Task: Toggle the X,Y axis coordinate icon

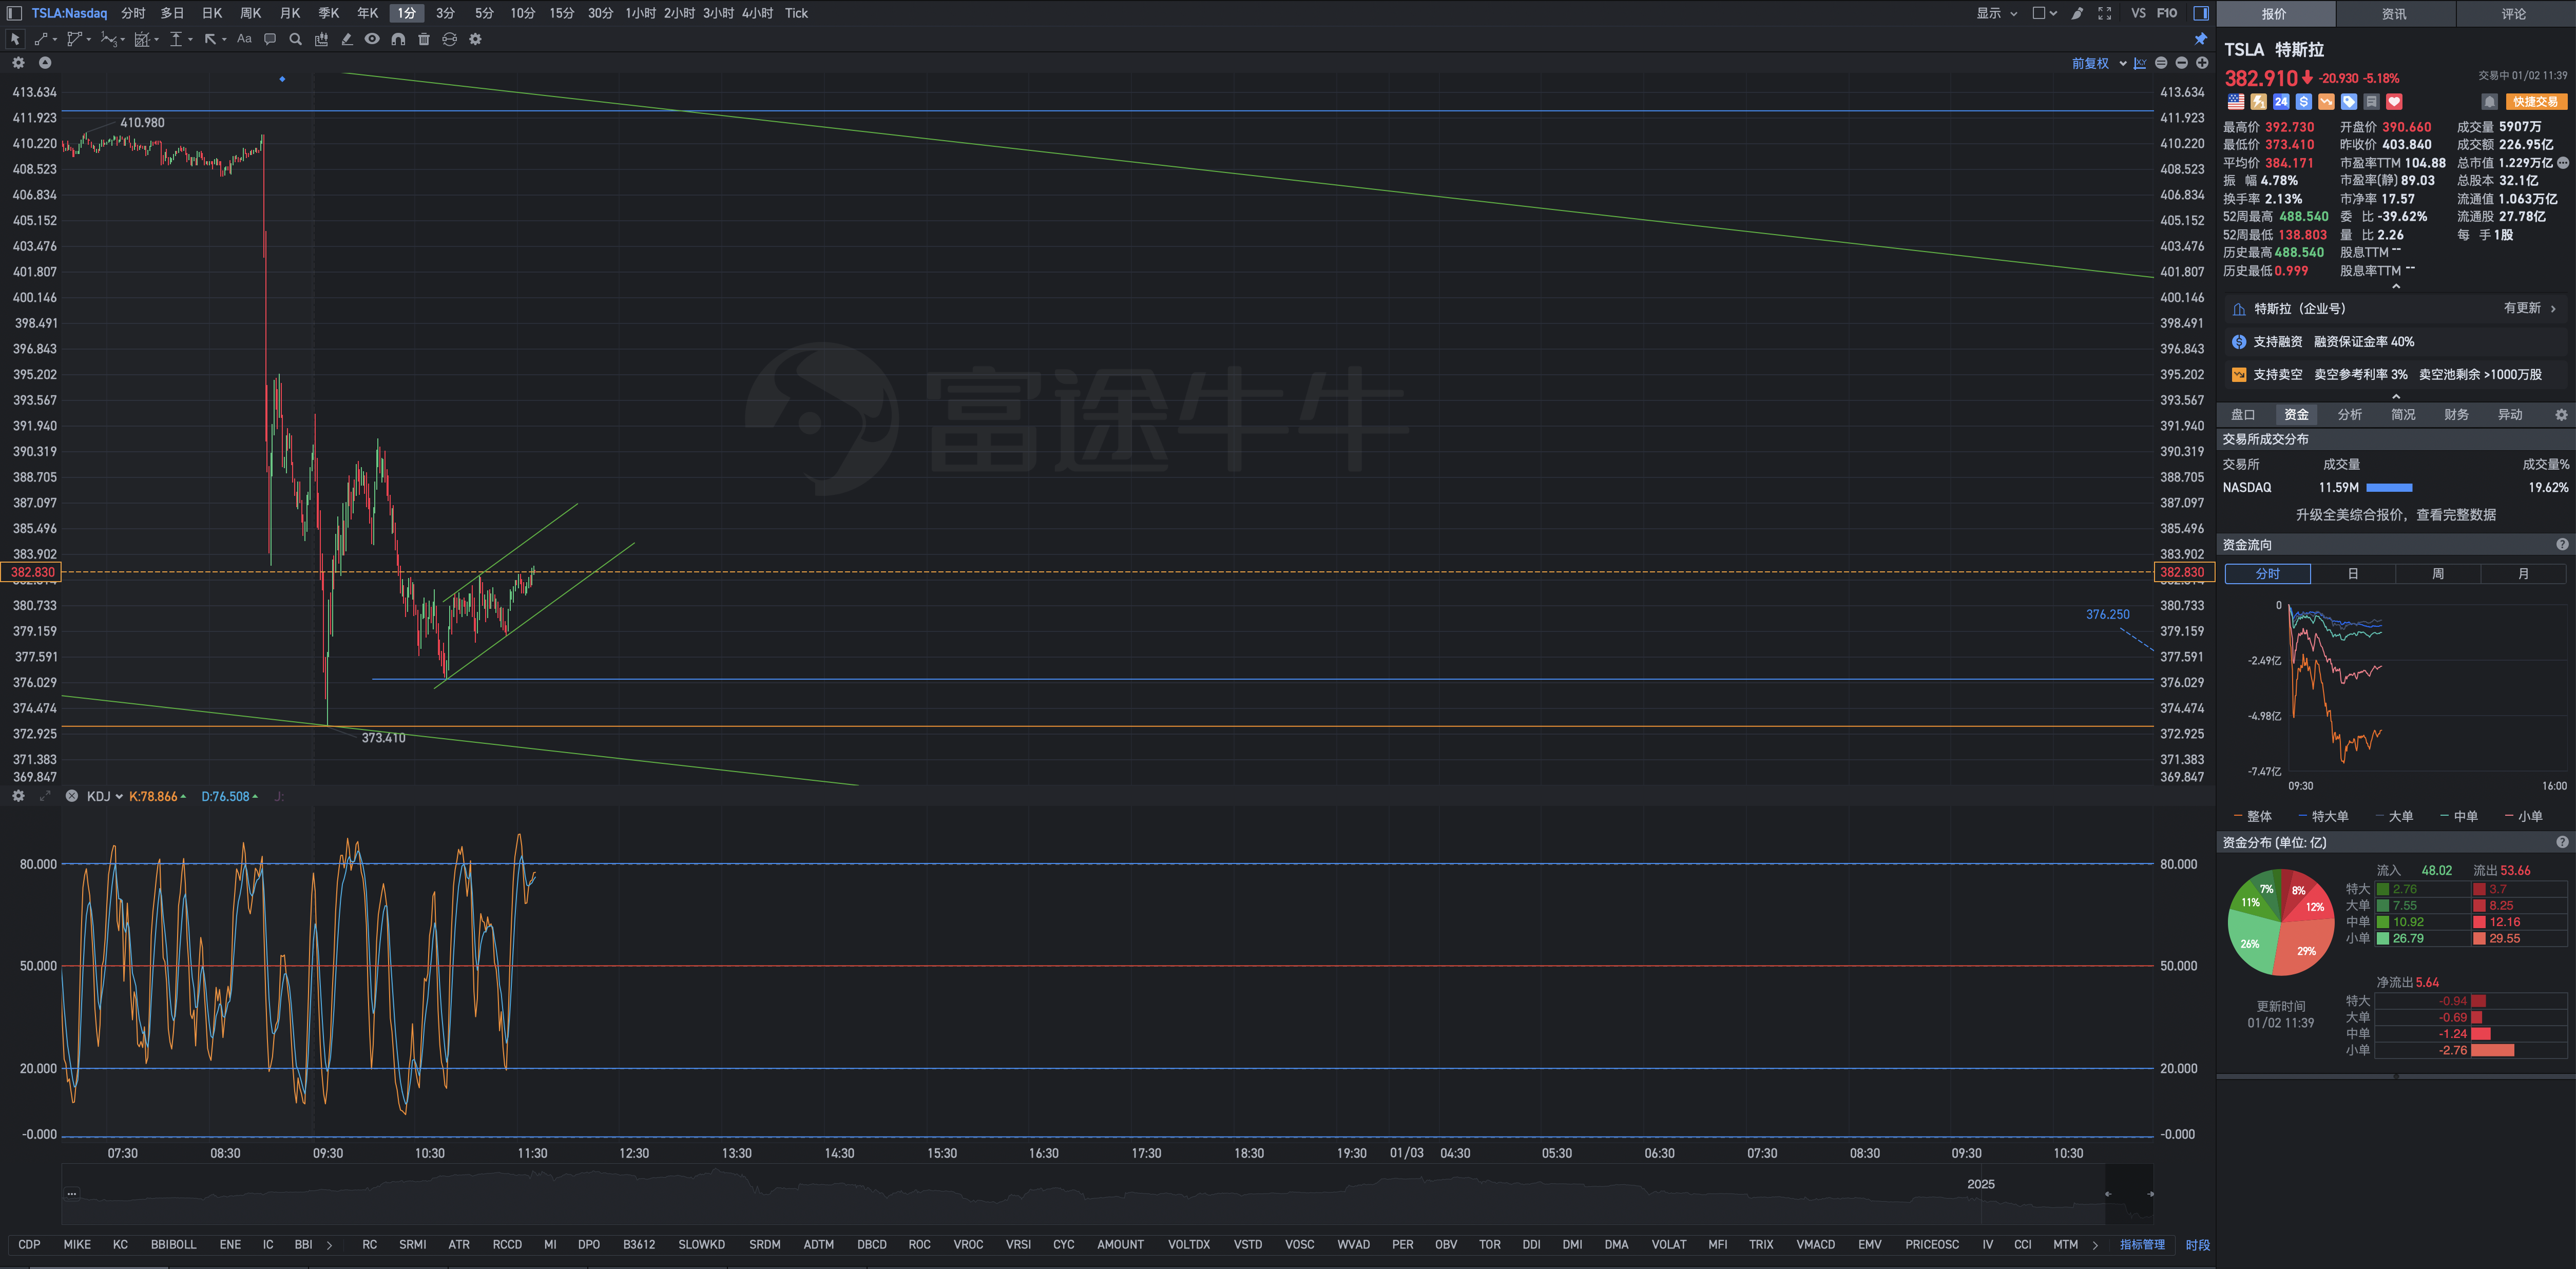Action: [x=2140, y=63]
